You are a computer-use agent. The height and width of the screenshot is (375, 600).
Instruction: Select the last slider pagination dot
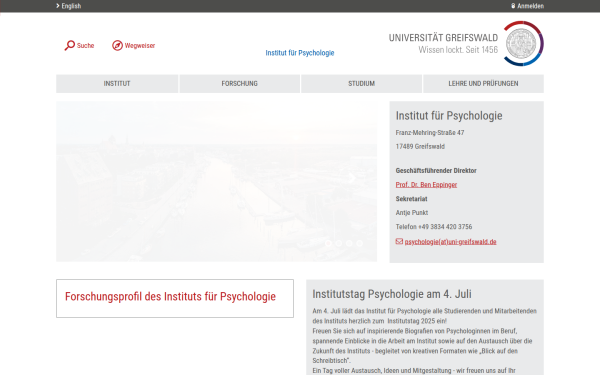pyautogui.click(x=359, y=243)
